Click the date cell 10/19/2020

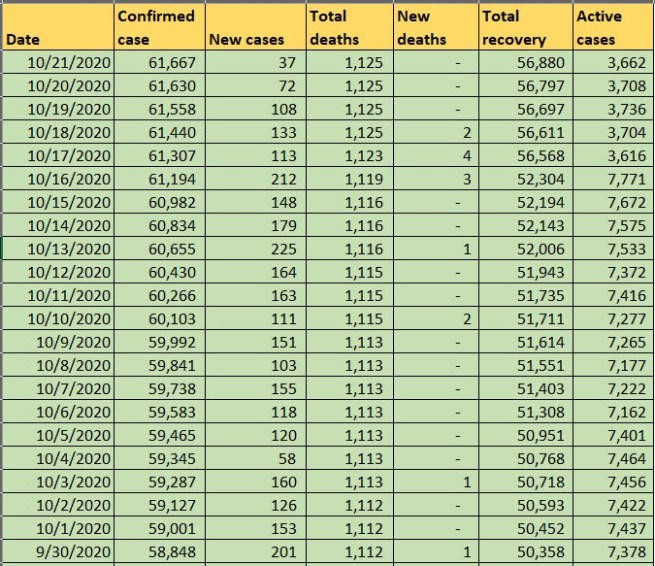click(x=58, y=109)
